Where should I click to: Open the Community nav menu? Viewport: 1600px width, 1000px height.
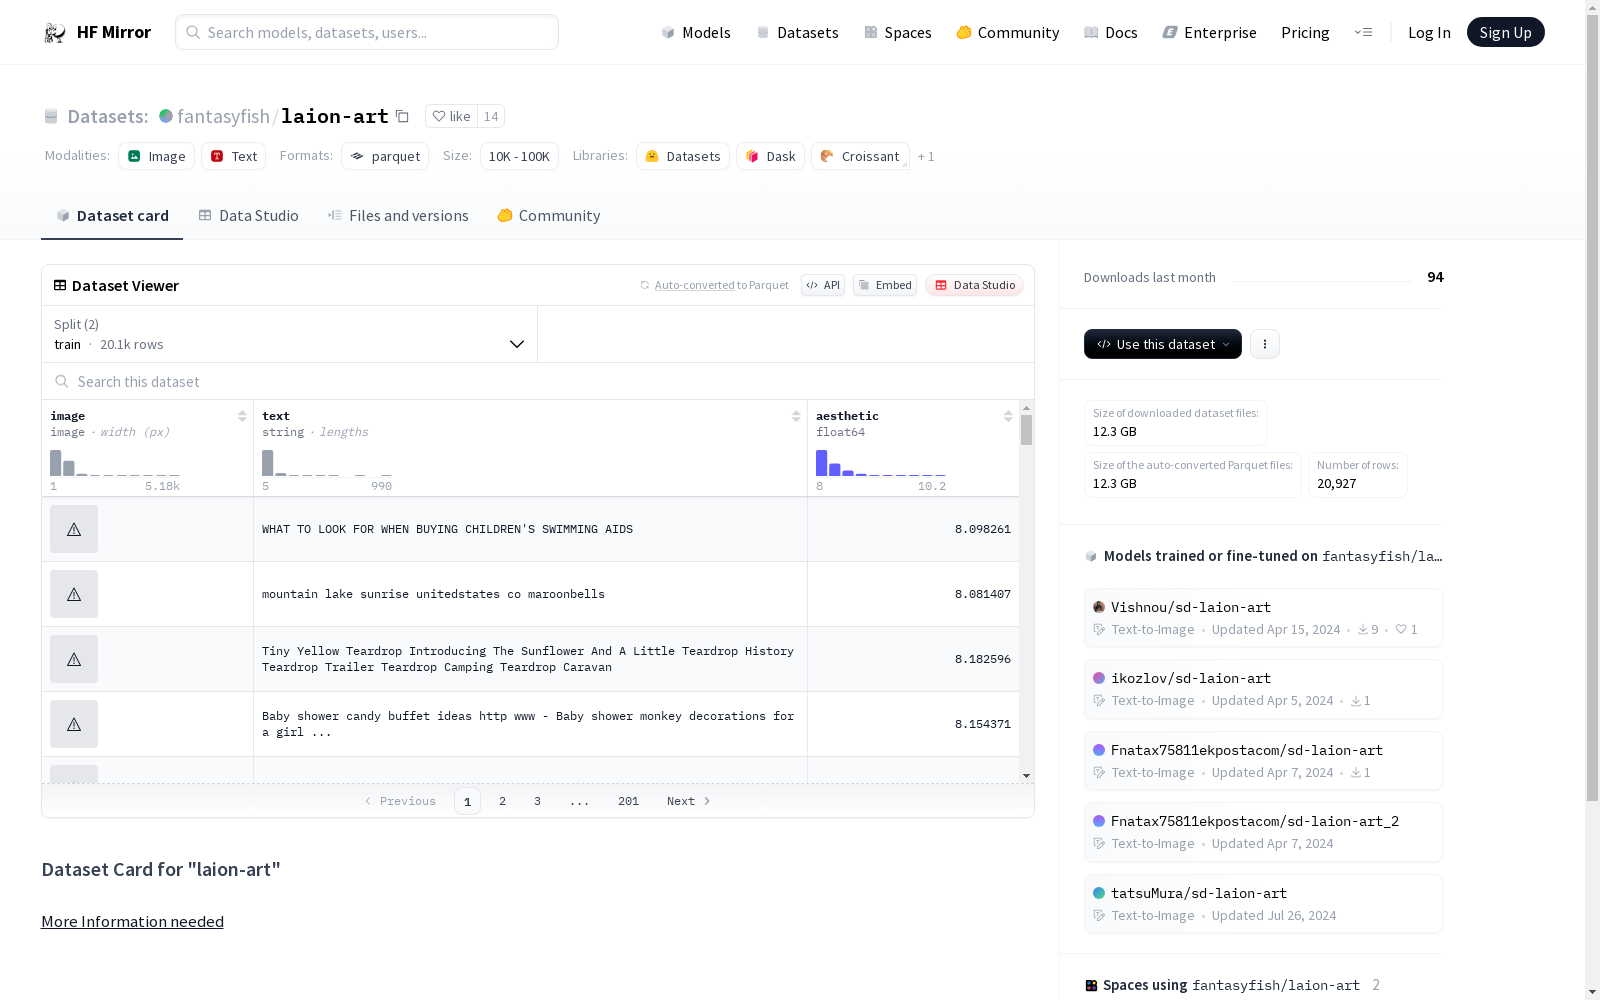click(1008, 32)
